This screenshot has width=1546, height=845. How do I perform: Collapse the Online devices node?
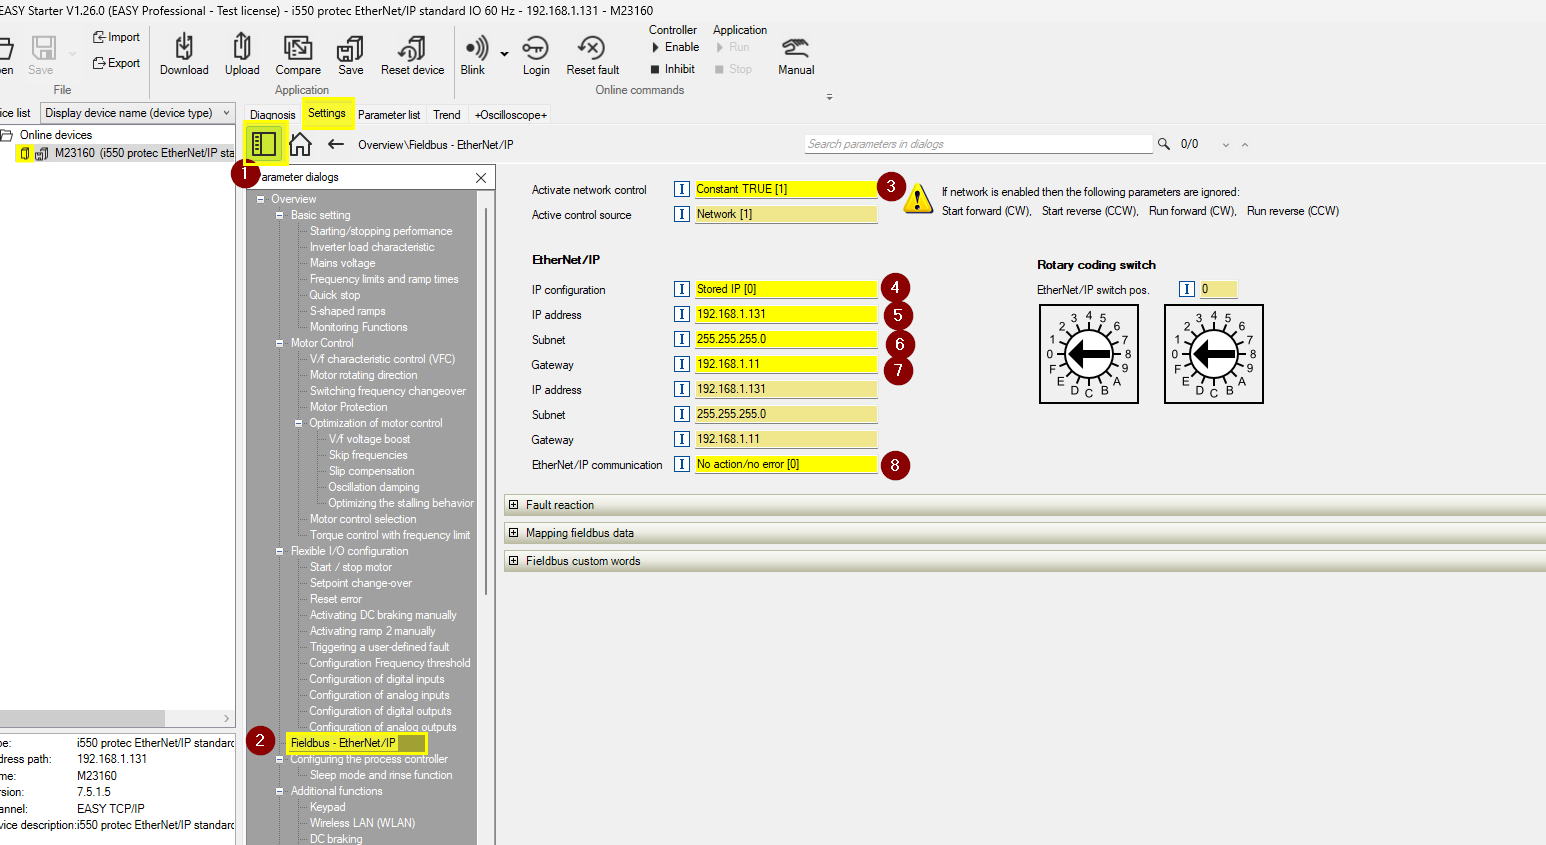pyautogui.click(x=6, y=135)
